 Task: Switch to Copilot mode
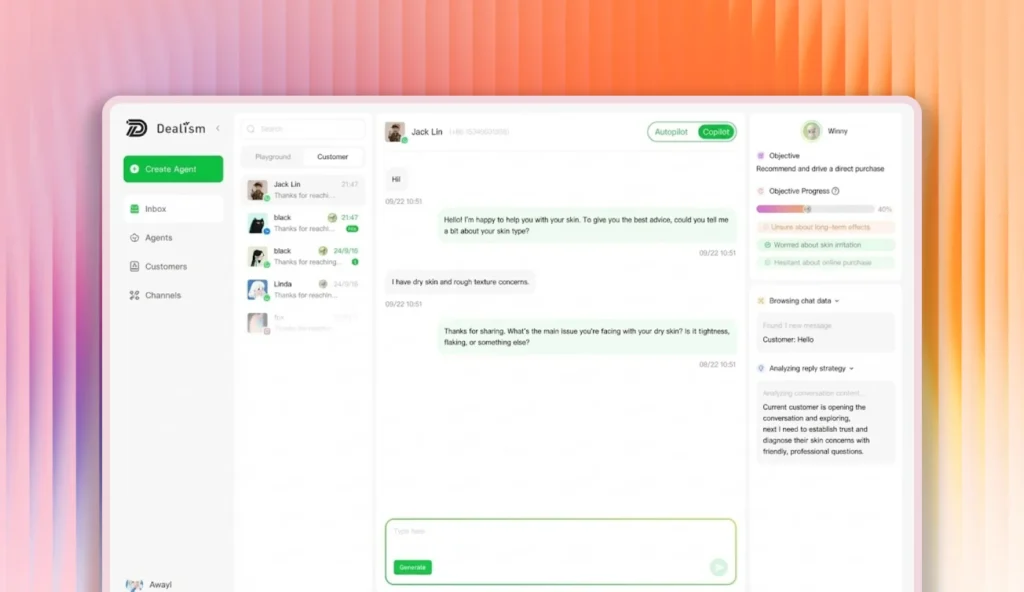coord(716,132)
